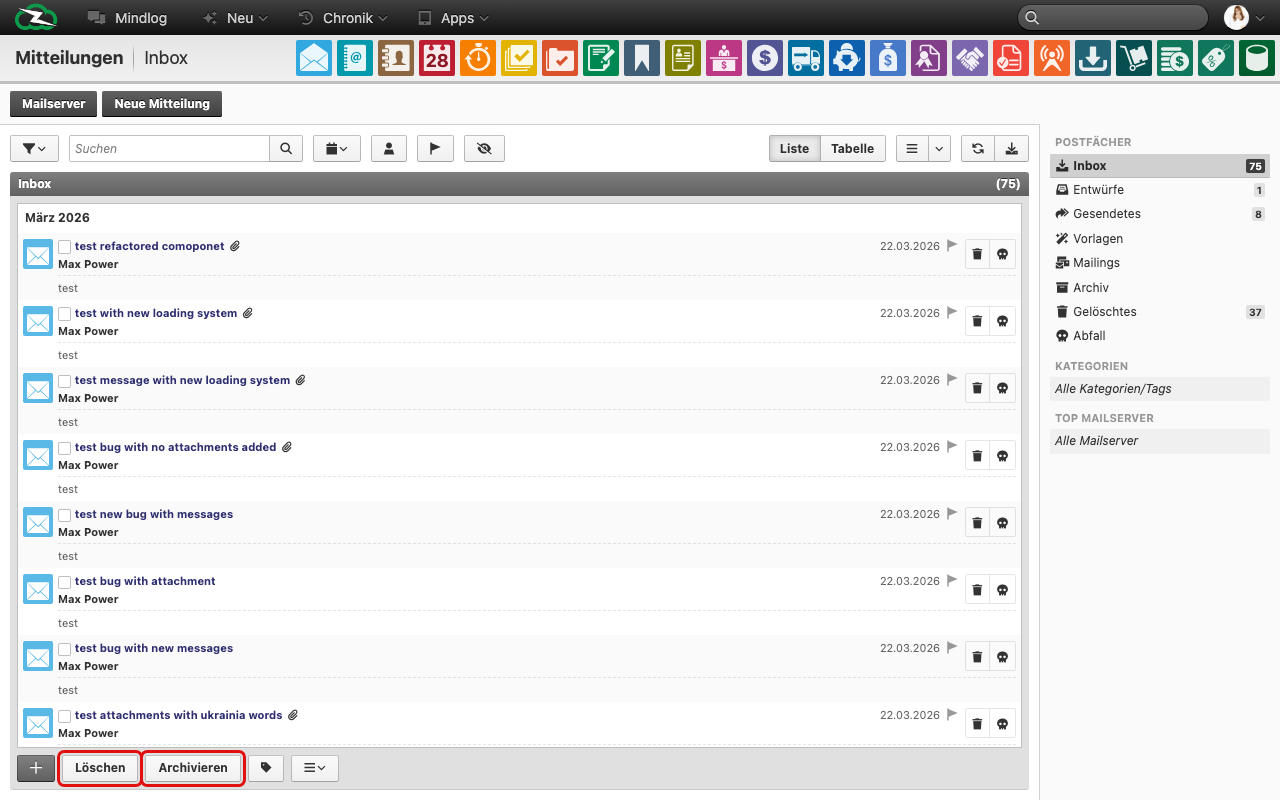This screenshot has height=800, width=1280.
Task: Open the orange-red folder checkmark icon
Action: click(560, 58)
